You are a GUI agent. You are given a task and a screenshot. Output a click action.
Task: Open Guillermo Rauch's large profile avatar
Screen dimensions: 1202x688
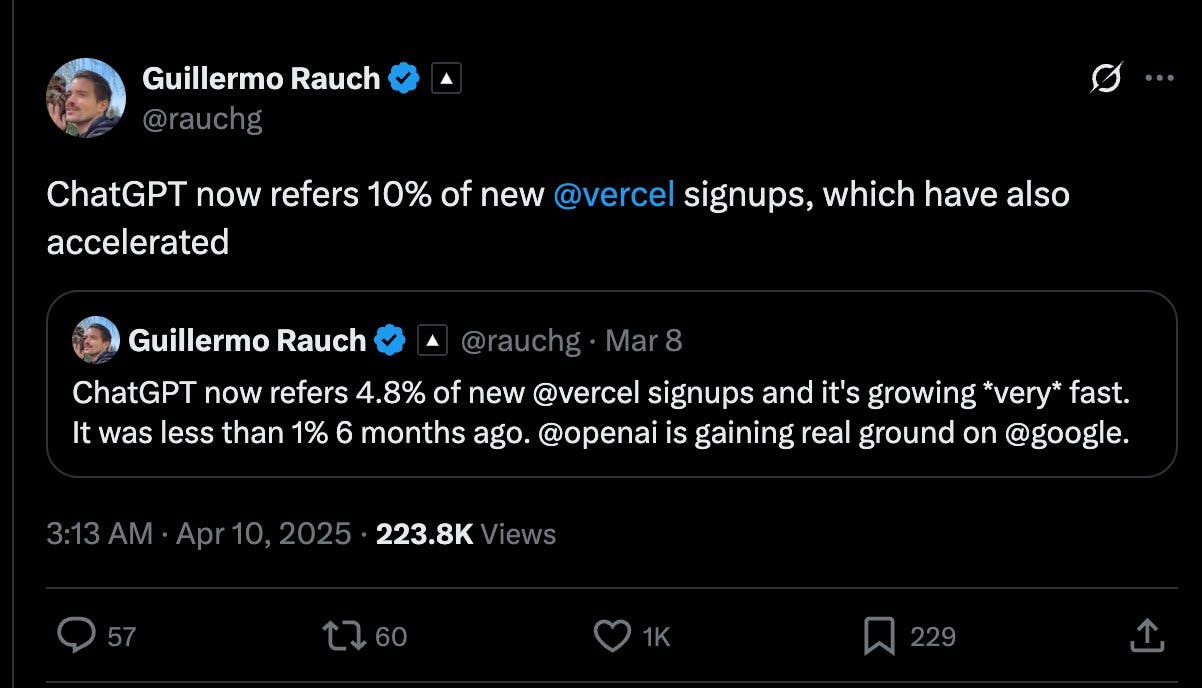[x=85, y=98]
